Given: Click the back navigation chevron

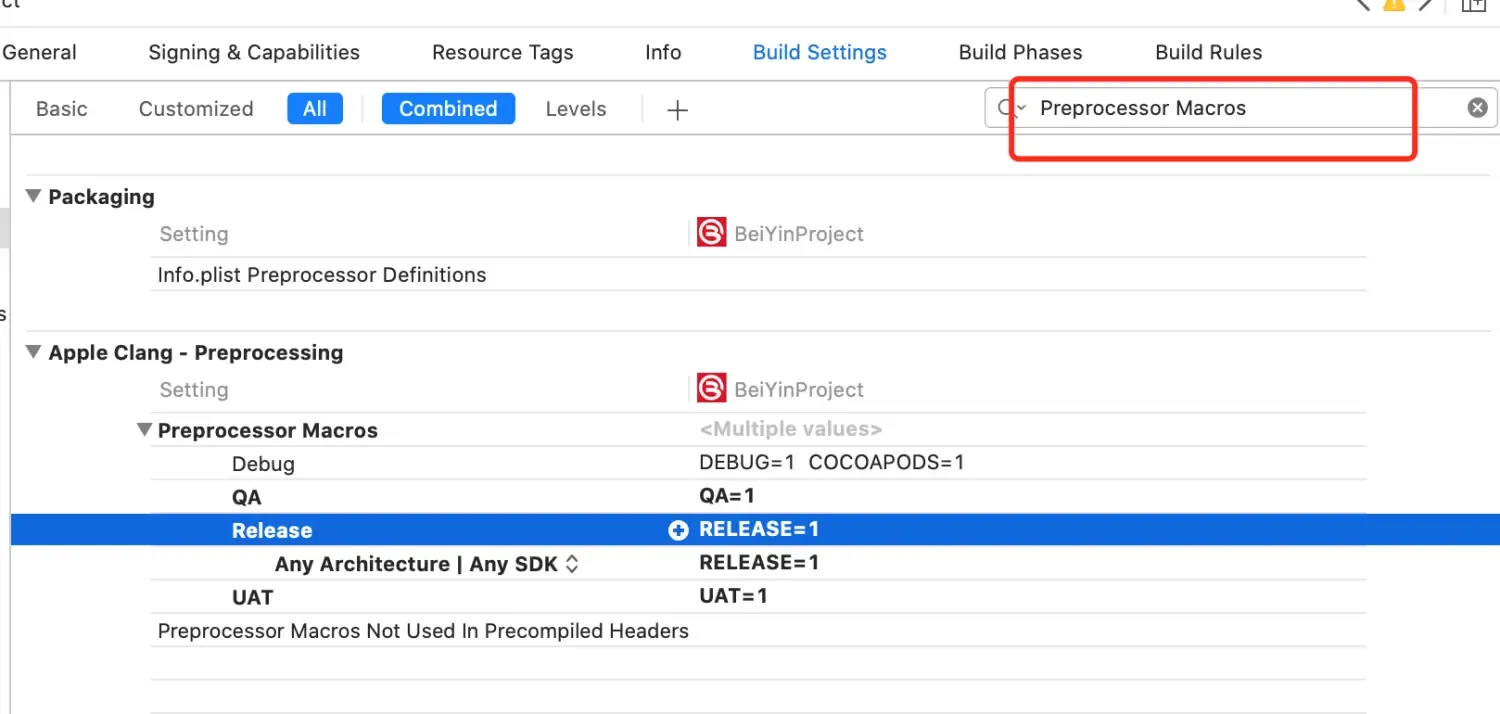Looking at the screenshot, I should click(x=1362, y=5).
